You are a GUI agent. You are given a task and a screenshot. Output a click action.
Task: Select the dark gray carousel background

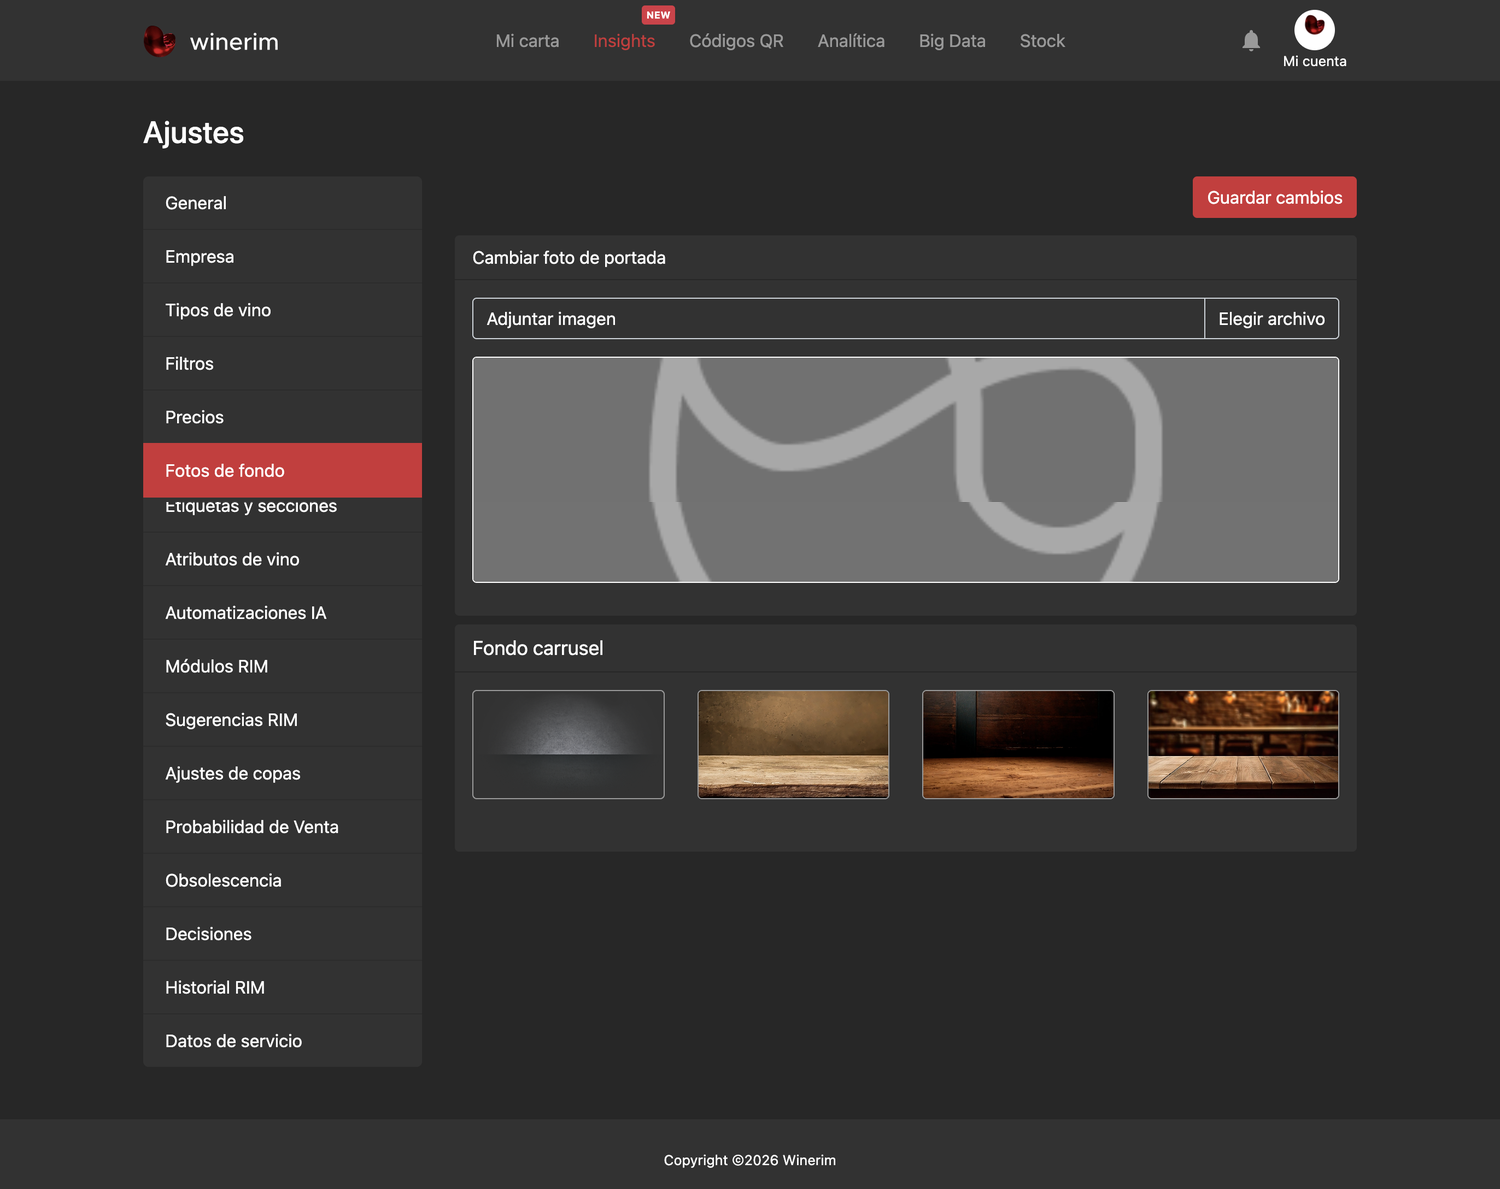(568, 744)
